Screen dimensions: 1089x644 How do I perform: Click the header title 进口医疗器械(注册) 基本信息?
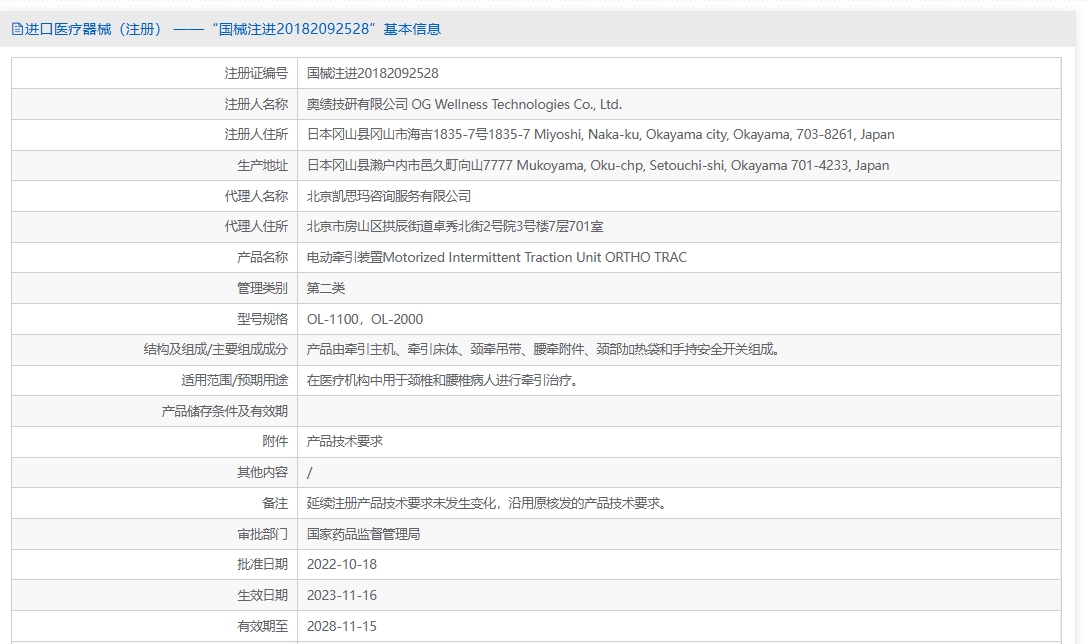click(x=233, y=29)
